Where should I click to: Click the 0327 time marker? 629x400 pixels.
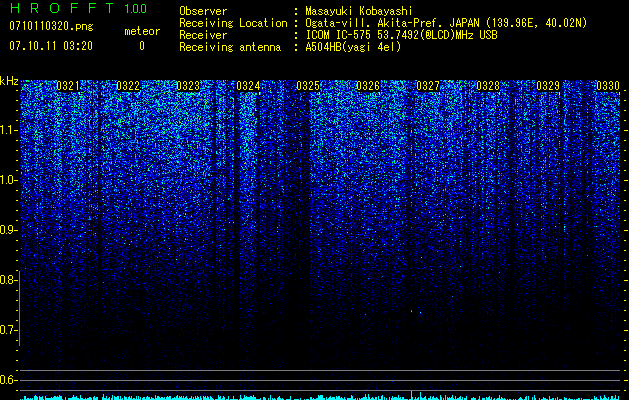click(x=428, y=86)
